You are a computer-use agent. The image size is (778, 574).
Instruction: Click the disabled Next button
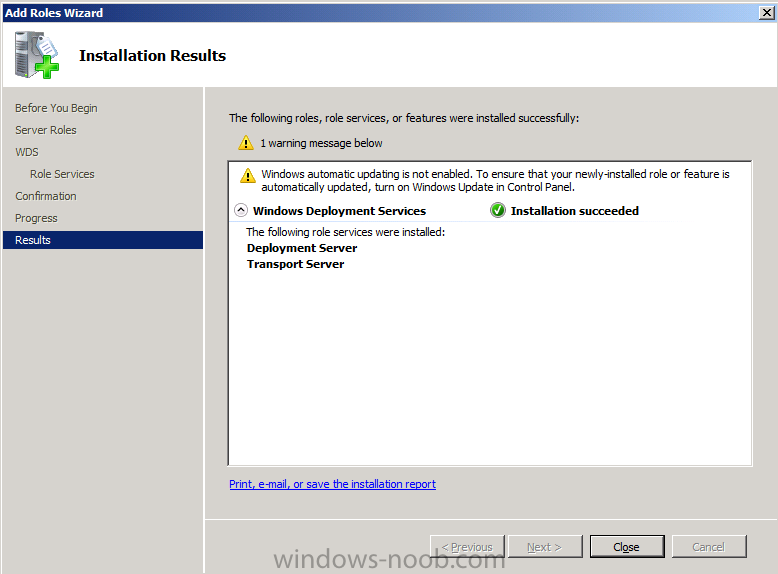[x=545, y=546]
